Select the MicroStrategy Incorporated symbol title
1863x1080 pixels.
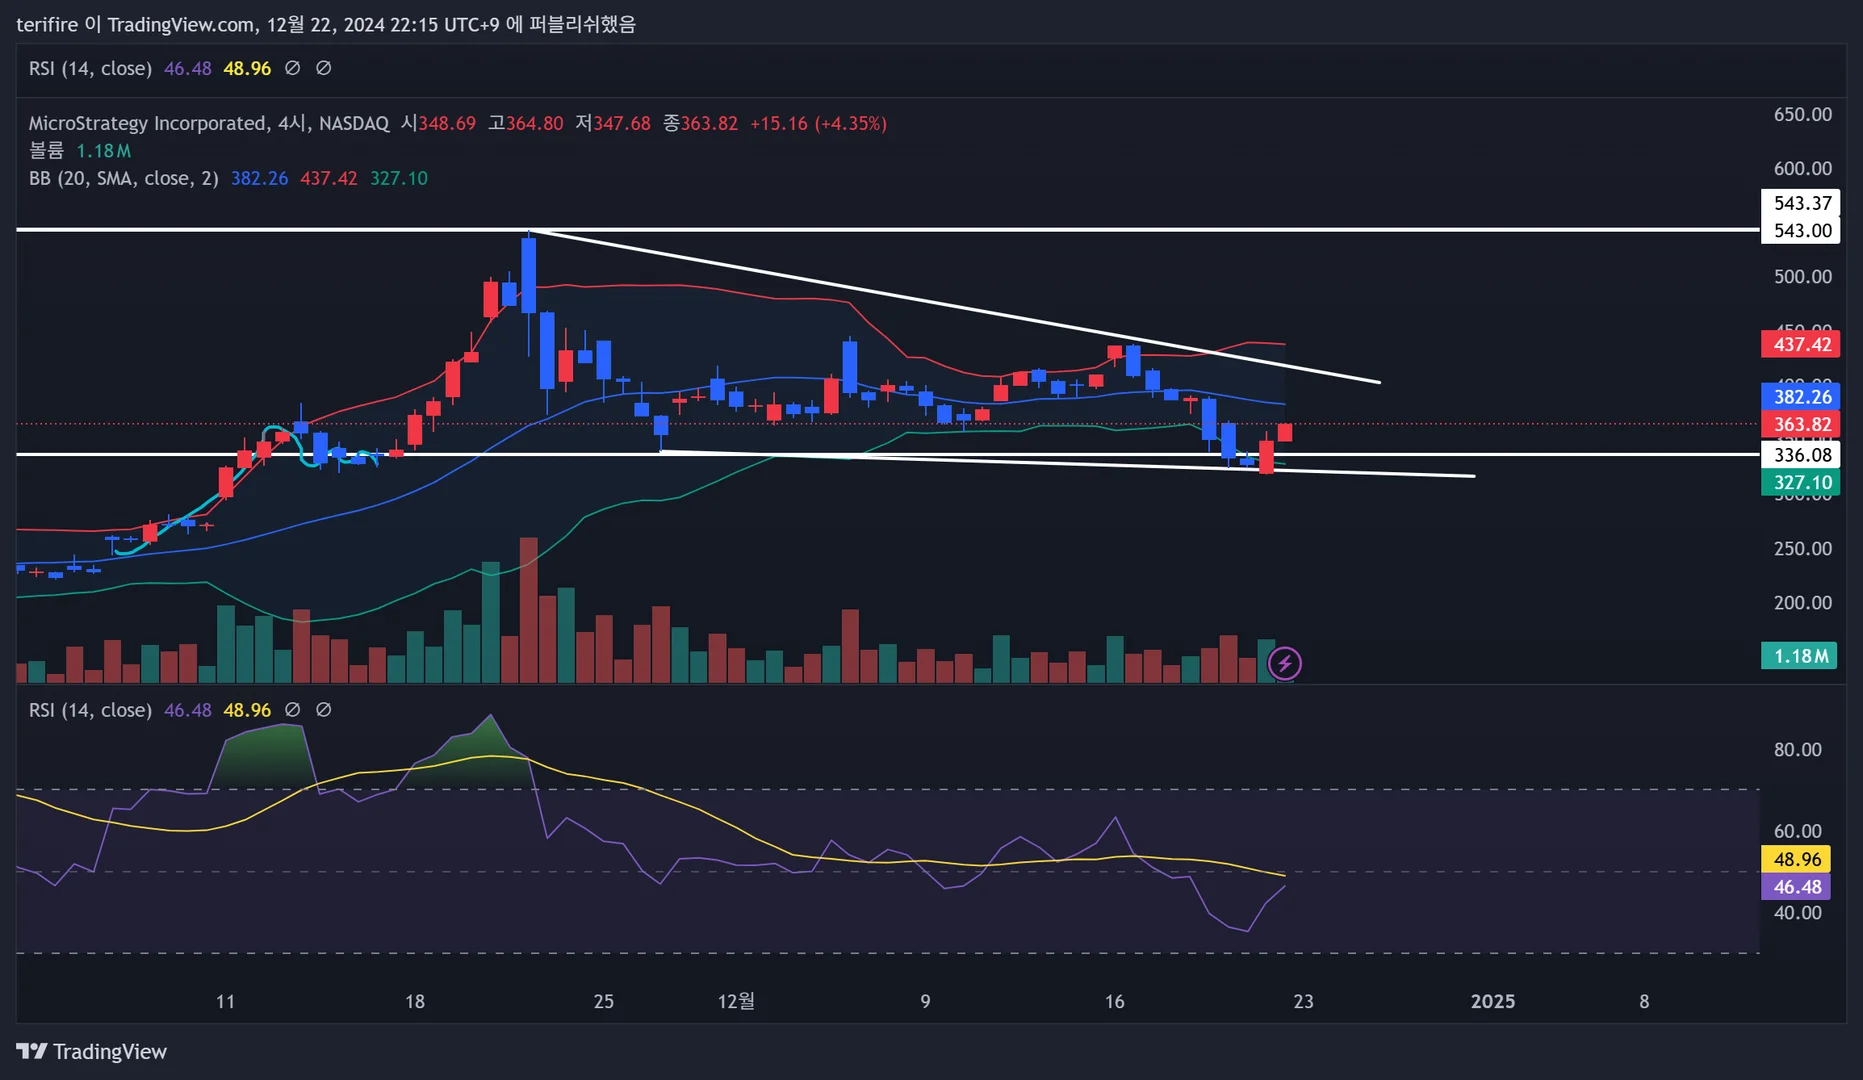(x=208, y=123)
